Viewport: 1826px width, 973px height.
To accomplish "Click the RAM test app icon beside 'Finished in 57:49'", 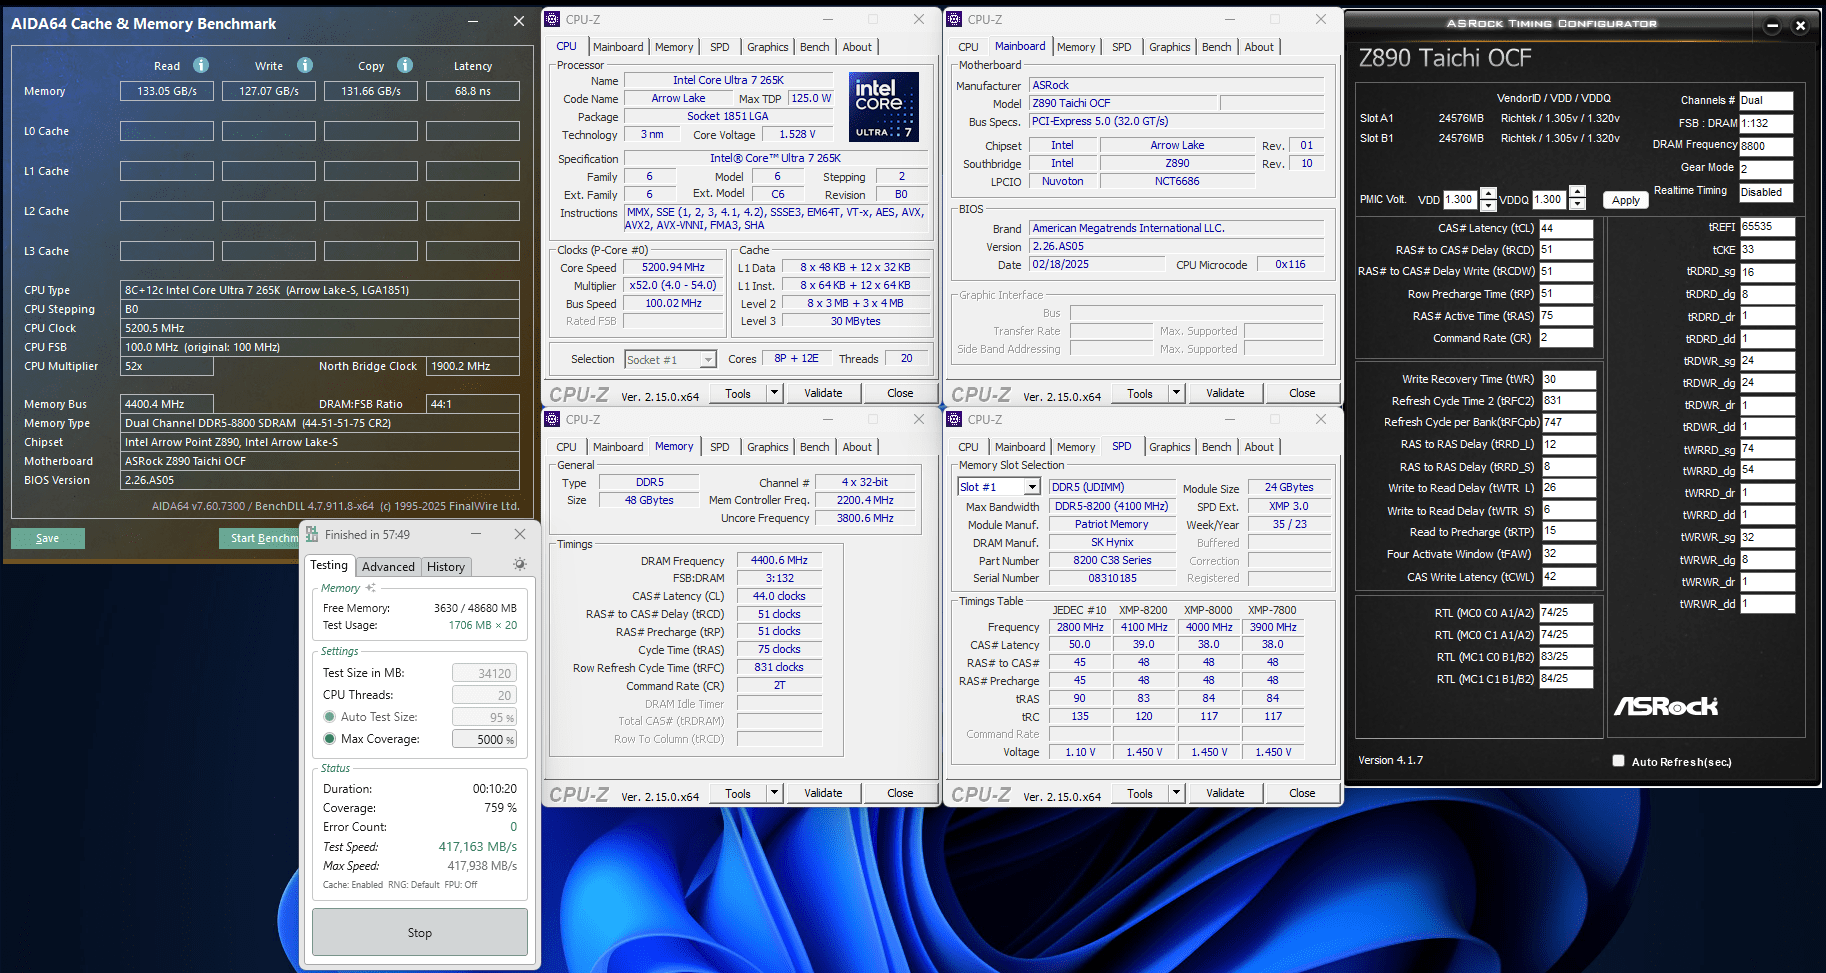I will tap(312, 534).
